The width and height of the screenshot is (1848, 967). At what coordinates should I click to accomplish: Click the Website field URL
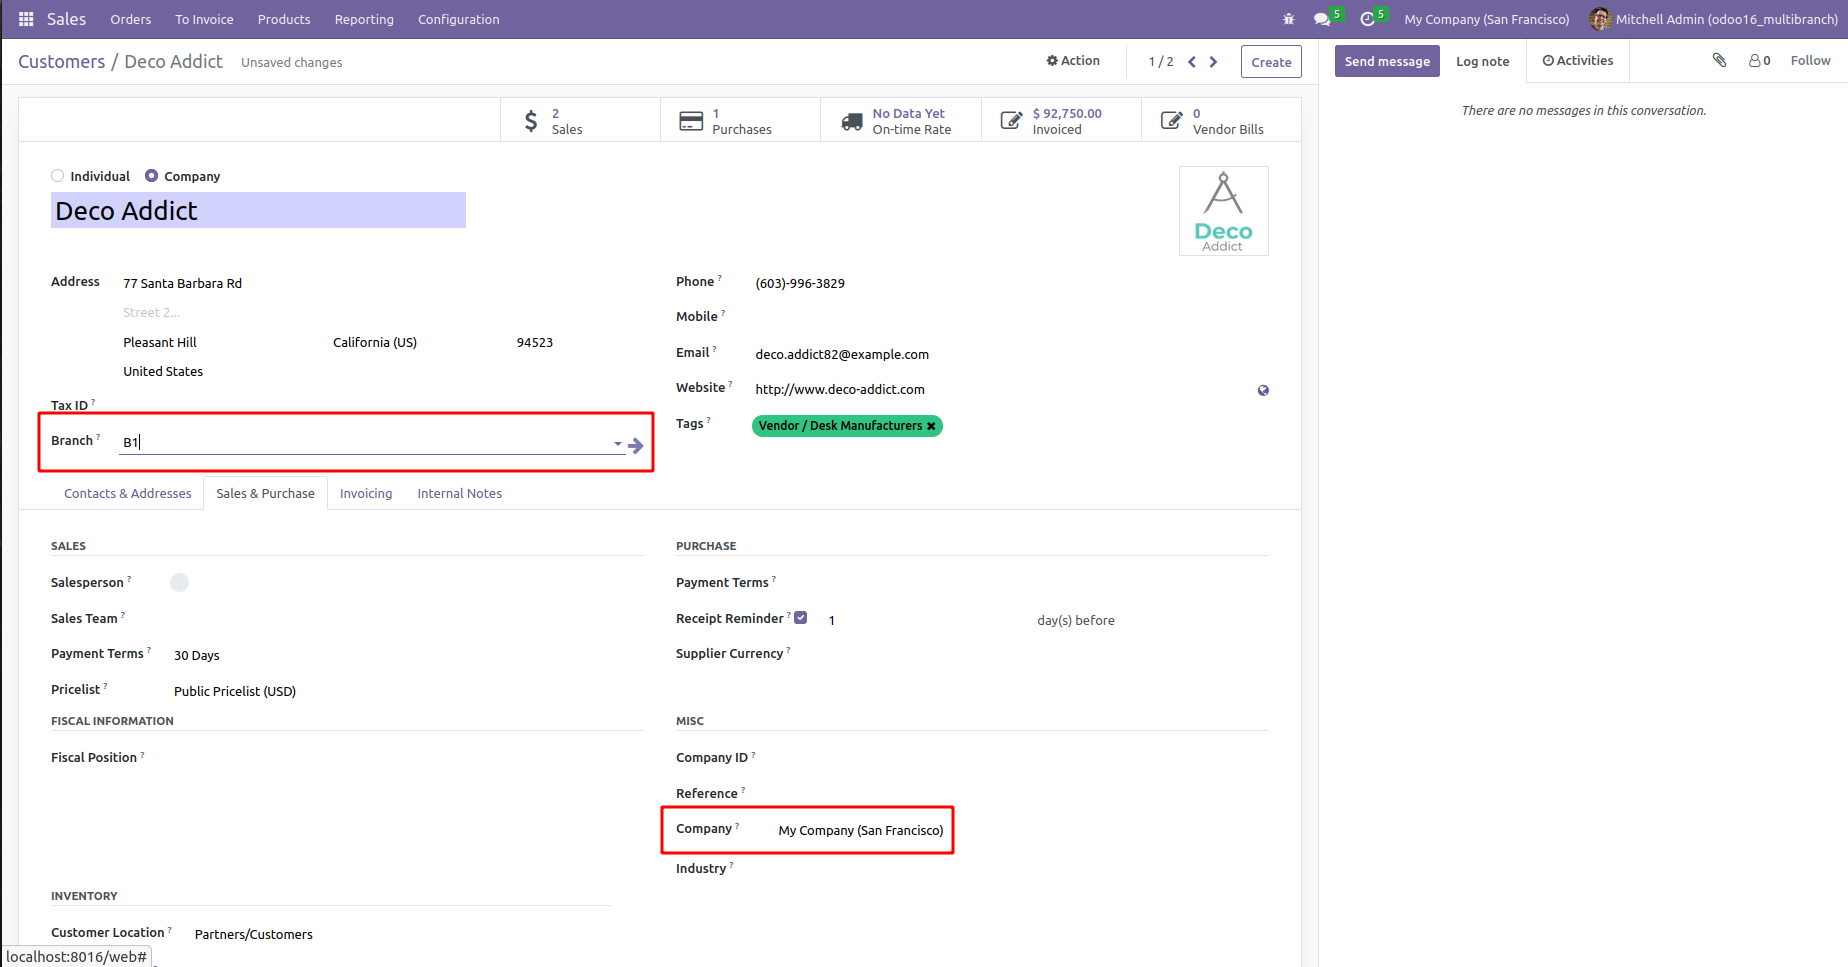pos(840,389)
